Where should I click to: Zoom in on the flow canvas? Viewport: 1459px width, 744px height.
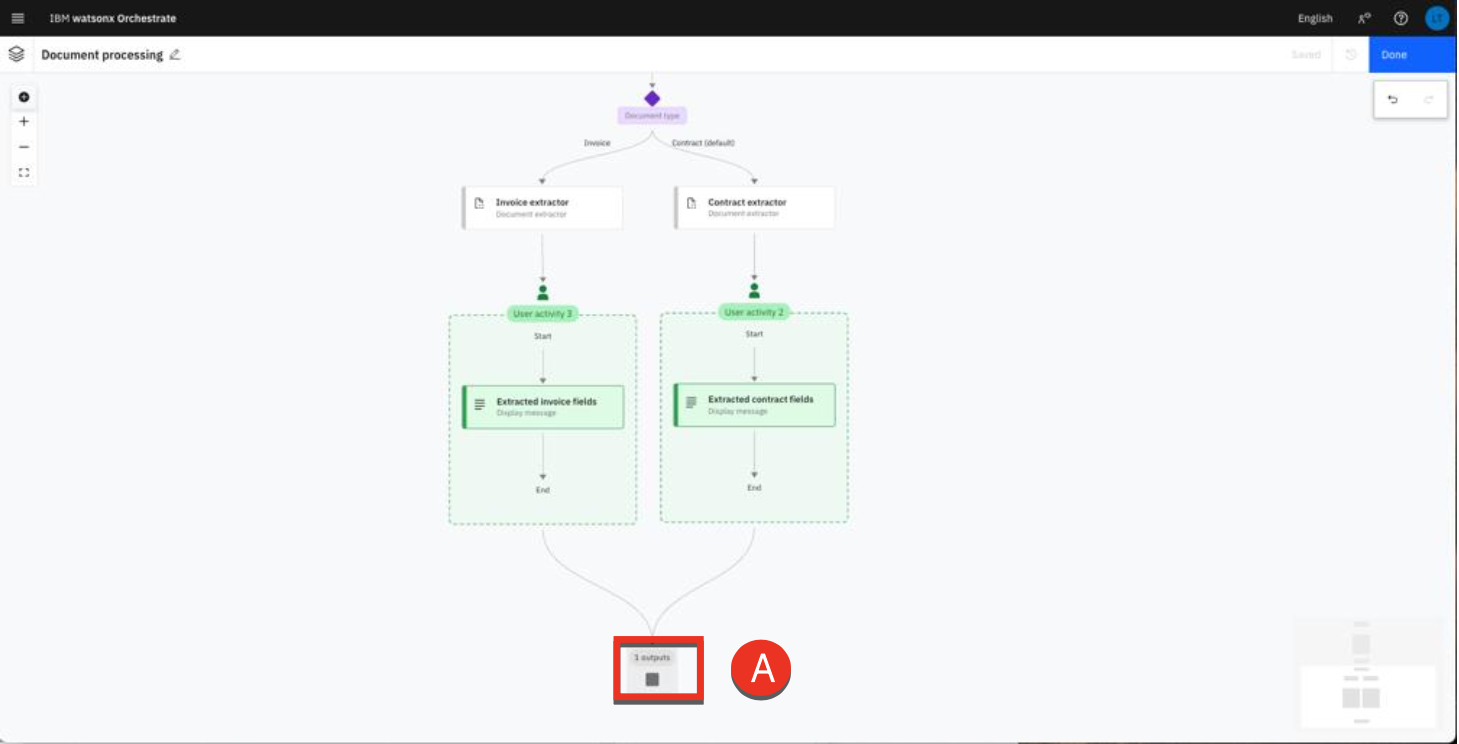(x=24, y=122)
